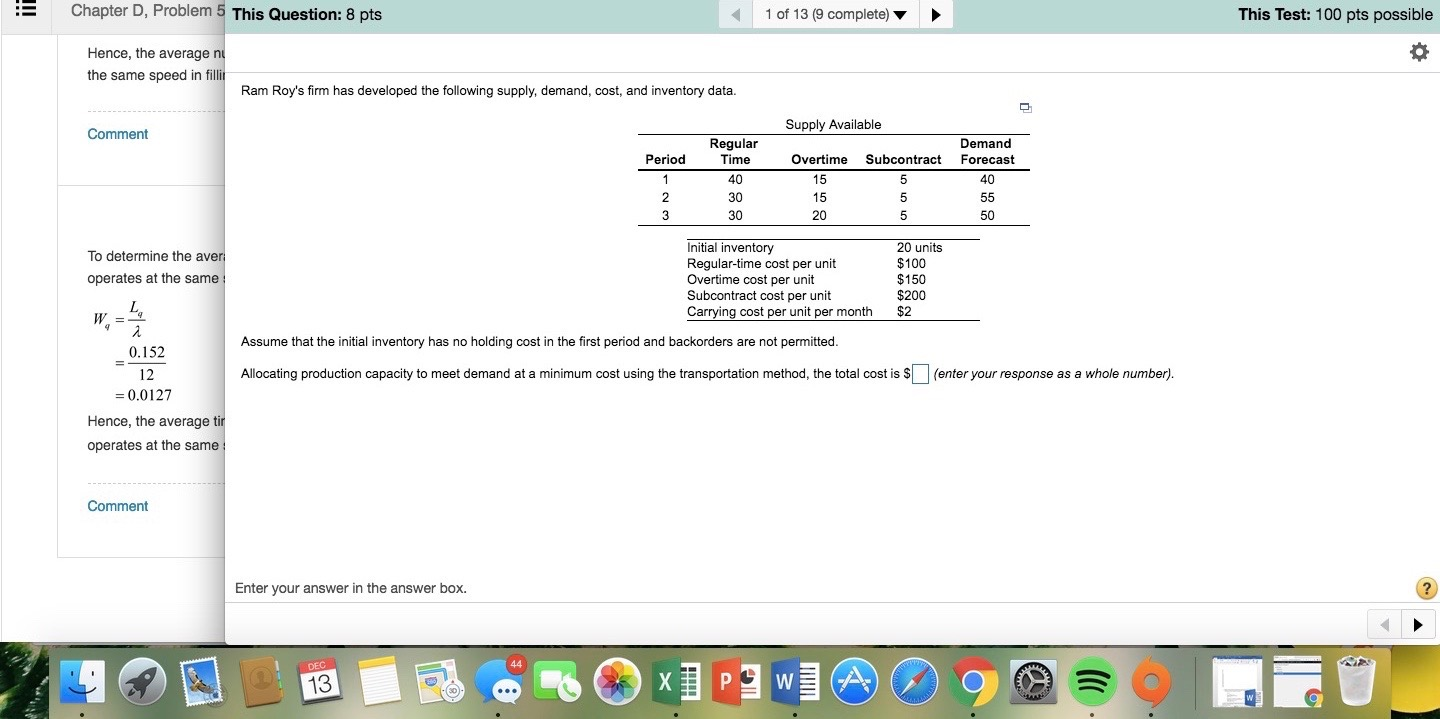Click the upper Comment link
This screenshot has height=719, width=1440.
[x=117, y=133]
